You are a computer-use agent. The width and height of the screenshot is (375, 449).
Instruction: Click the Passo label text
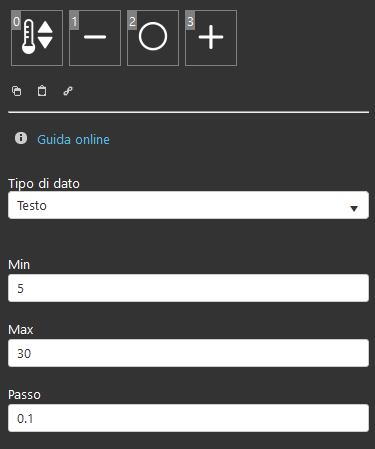tap(24, 395)
